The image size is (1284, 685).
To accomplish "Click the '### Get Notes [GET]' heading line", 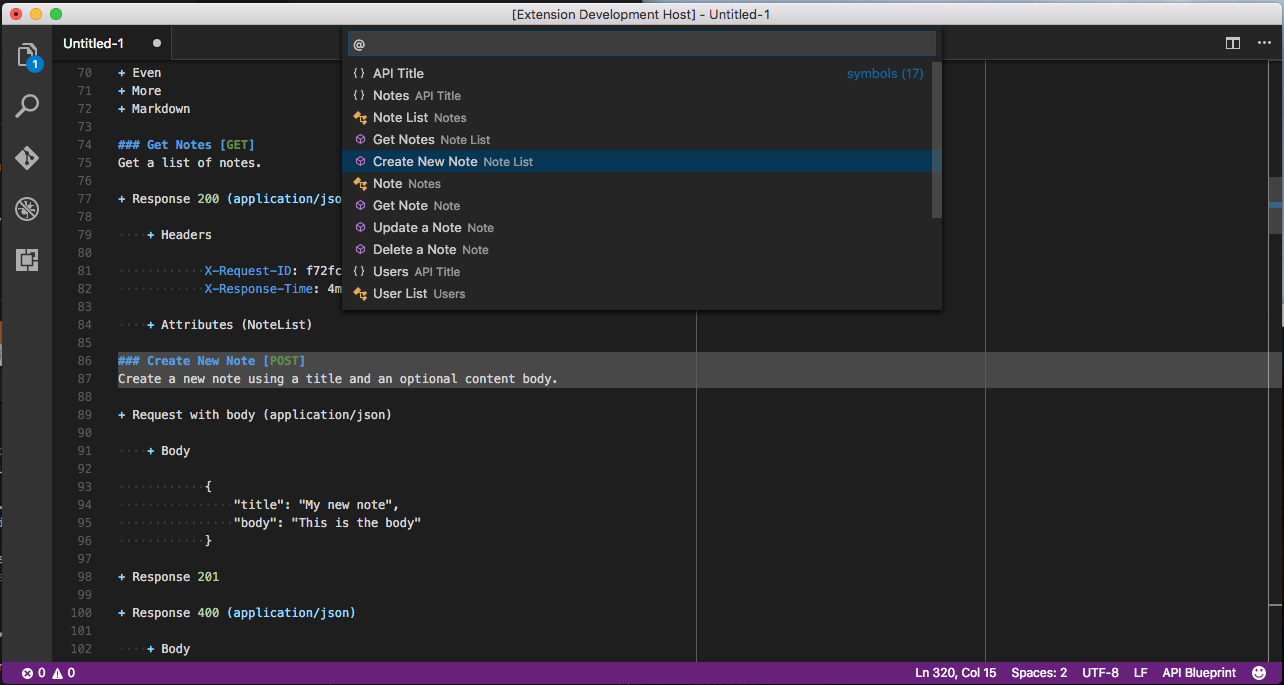I will [x=186, y=145].
